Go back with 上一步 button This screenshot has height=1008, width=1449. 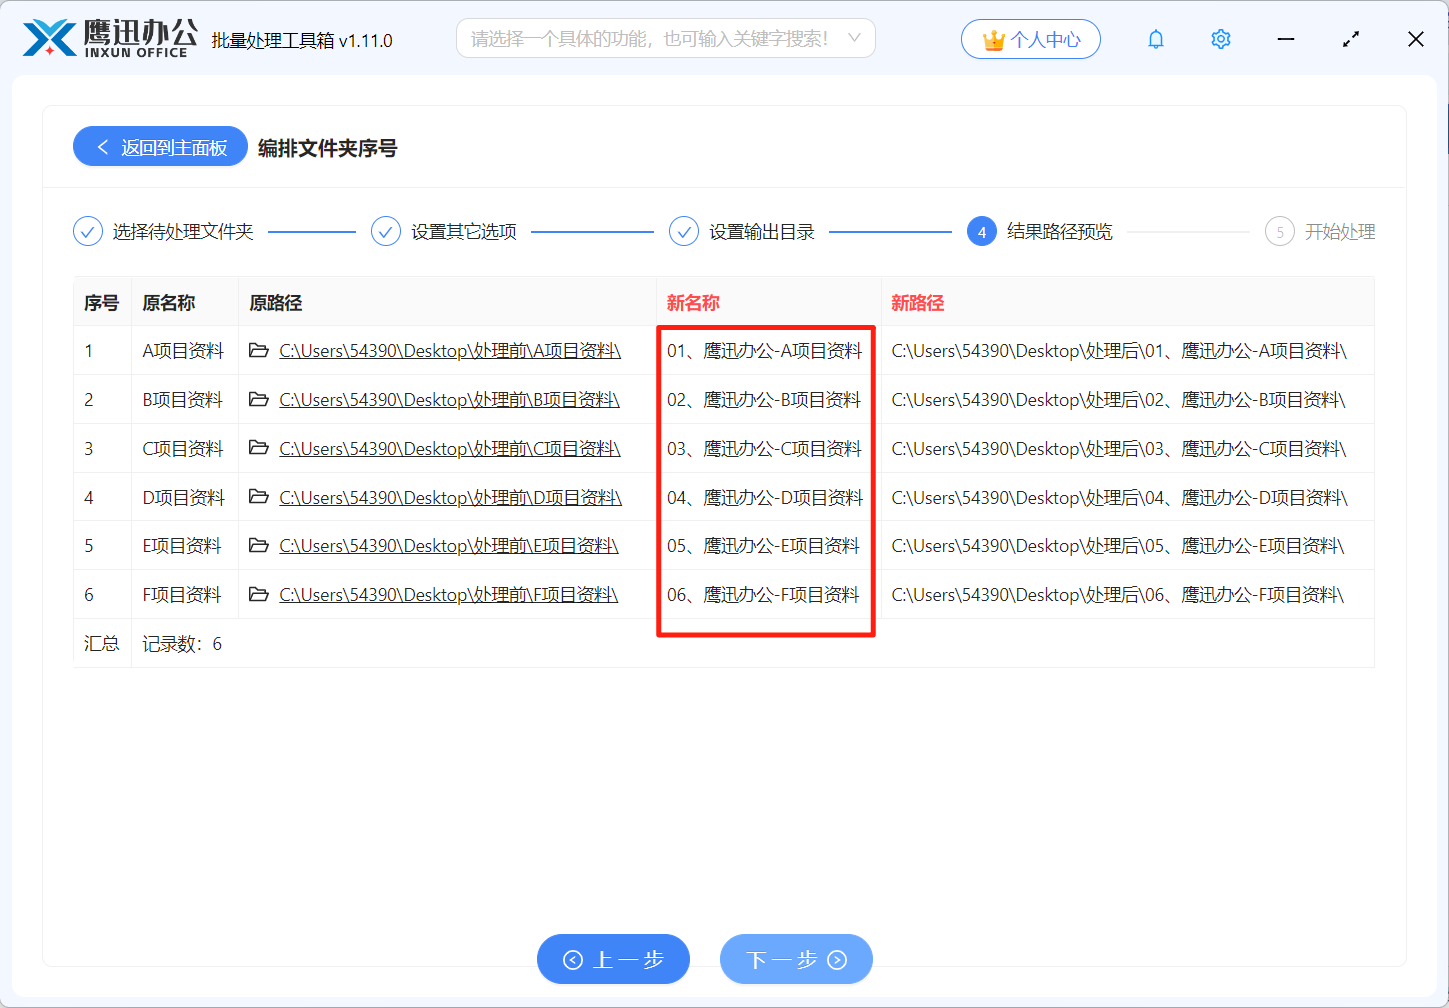613,960
